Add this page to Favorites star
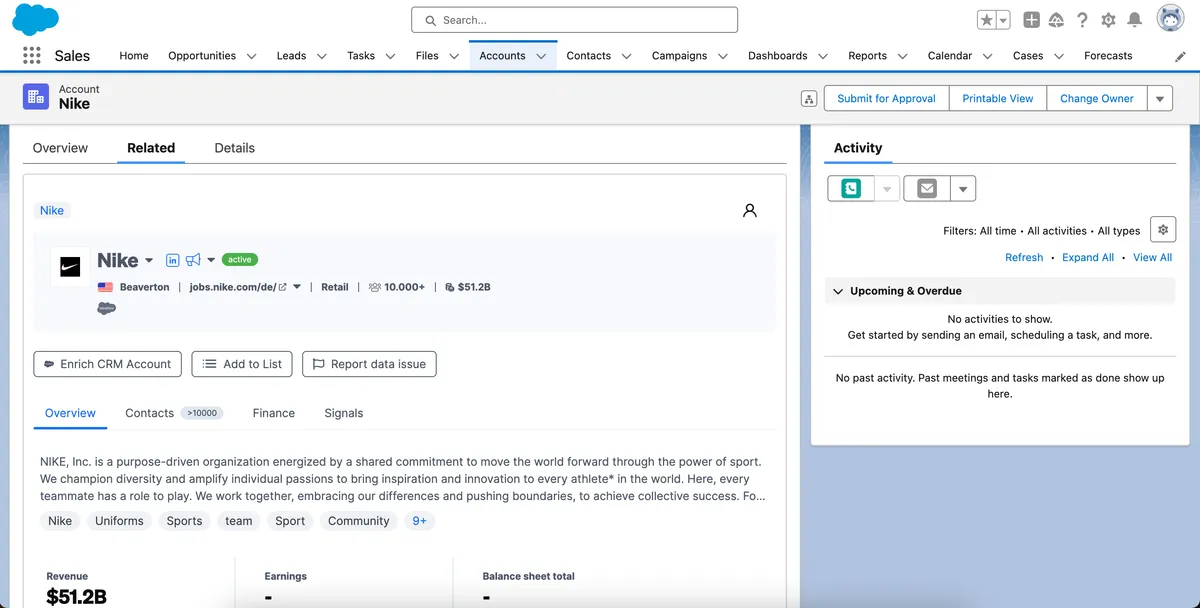1200x608 pixels. tap(987, 20)
